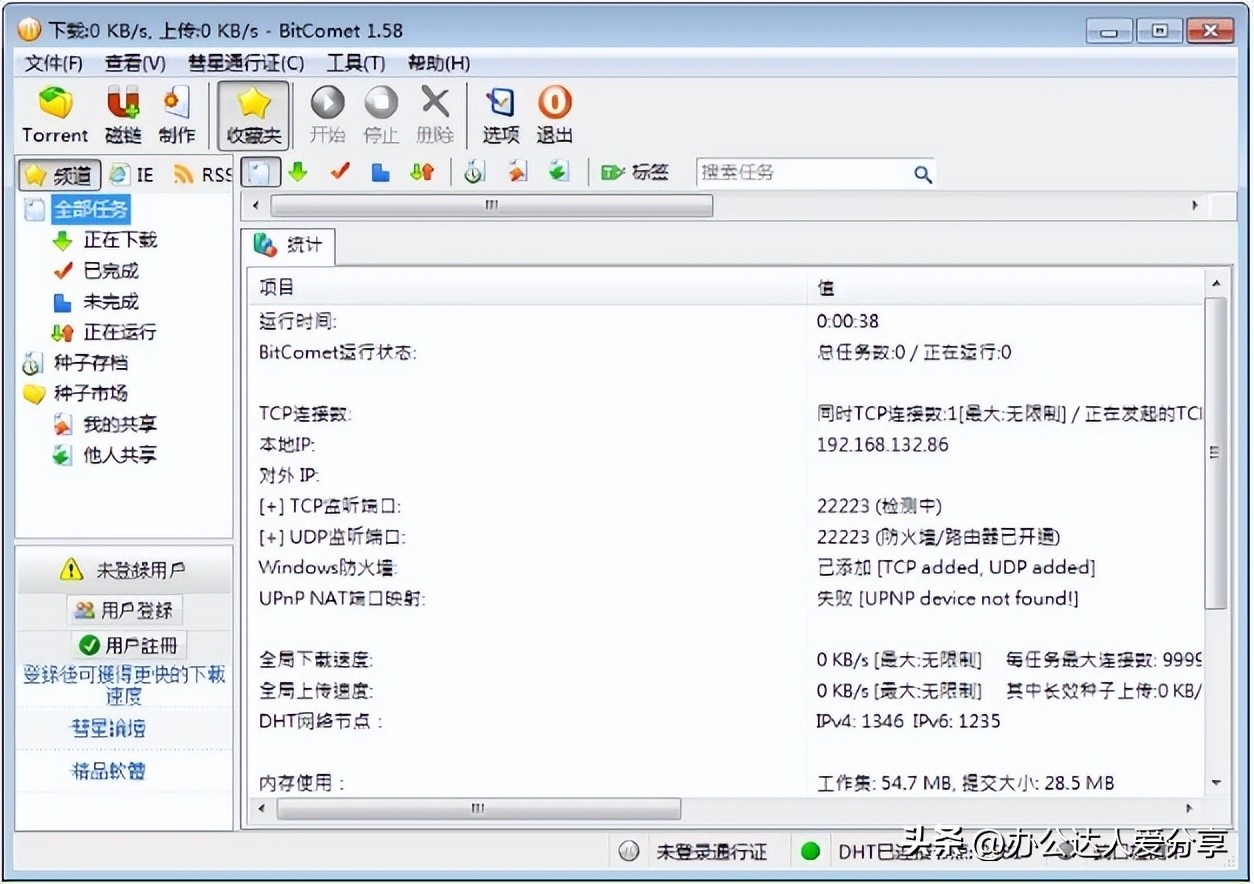The image size is (1254, 884).
Task: Click the torrent archive icon in filter bar
Action: 474,172
